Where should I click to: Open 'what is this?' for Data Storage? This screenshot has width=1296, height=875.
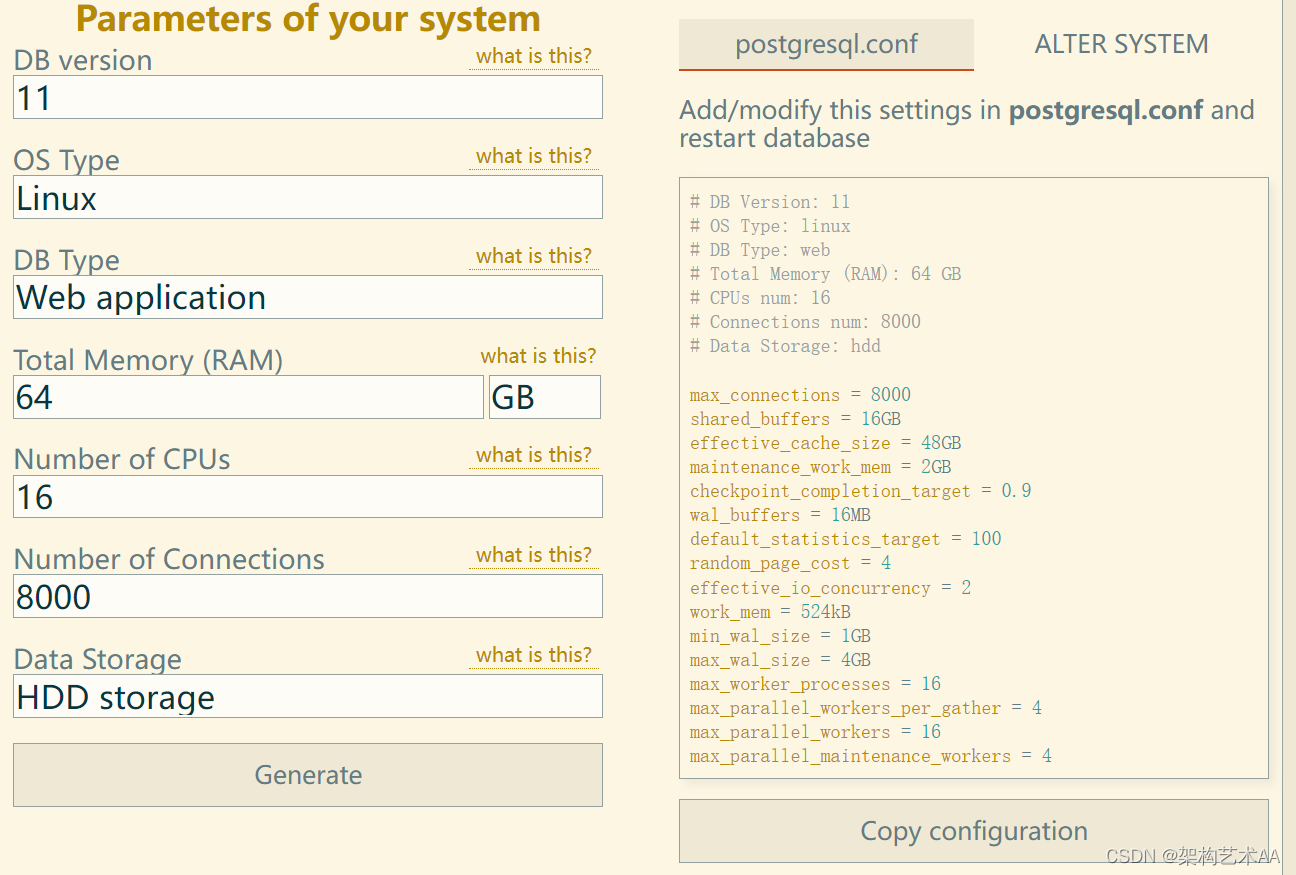click(x=533, y=655)
